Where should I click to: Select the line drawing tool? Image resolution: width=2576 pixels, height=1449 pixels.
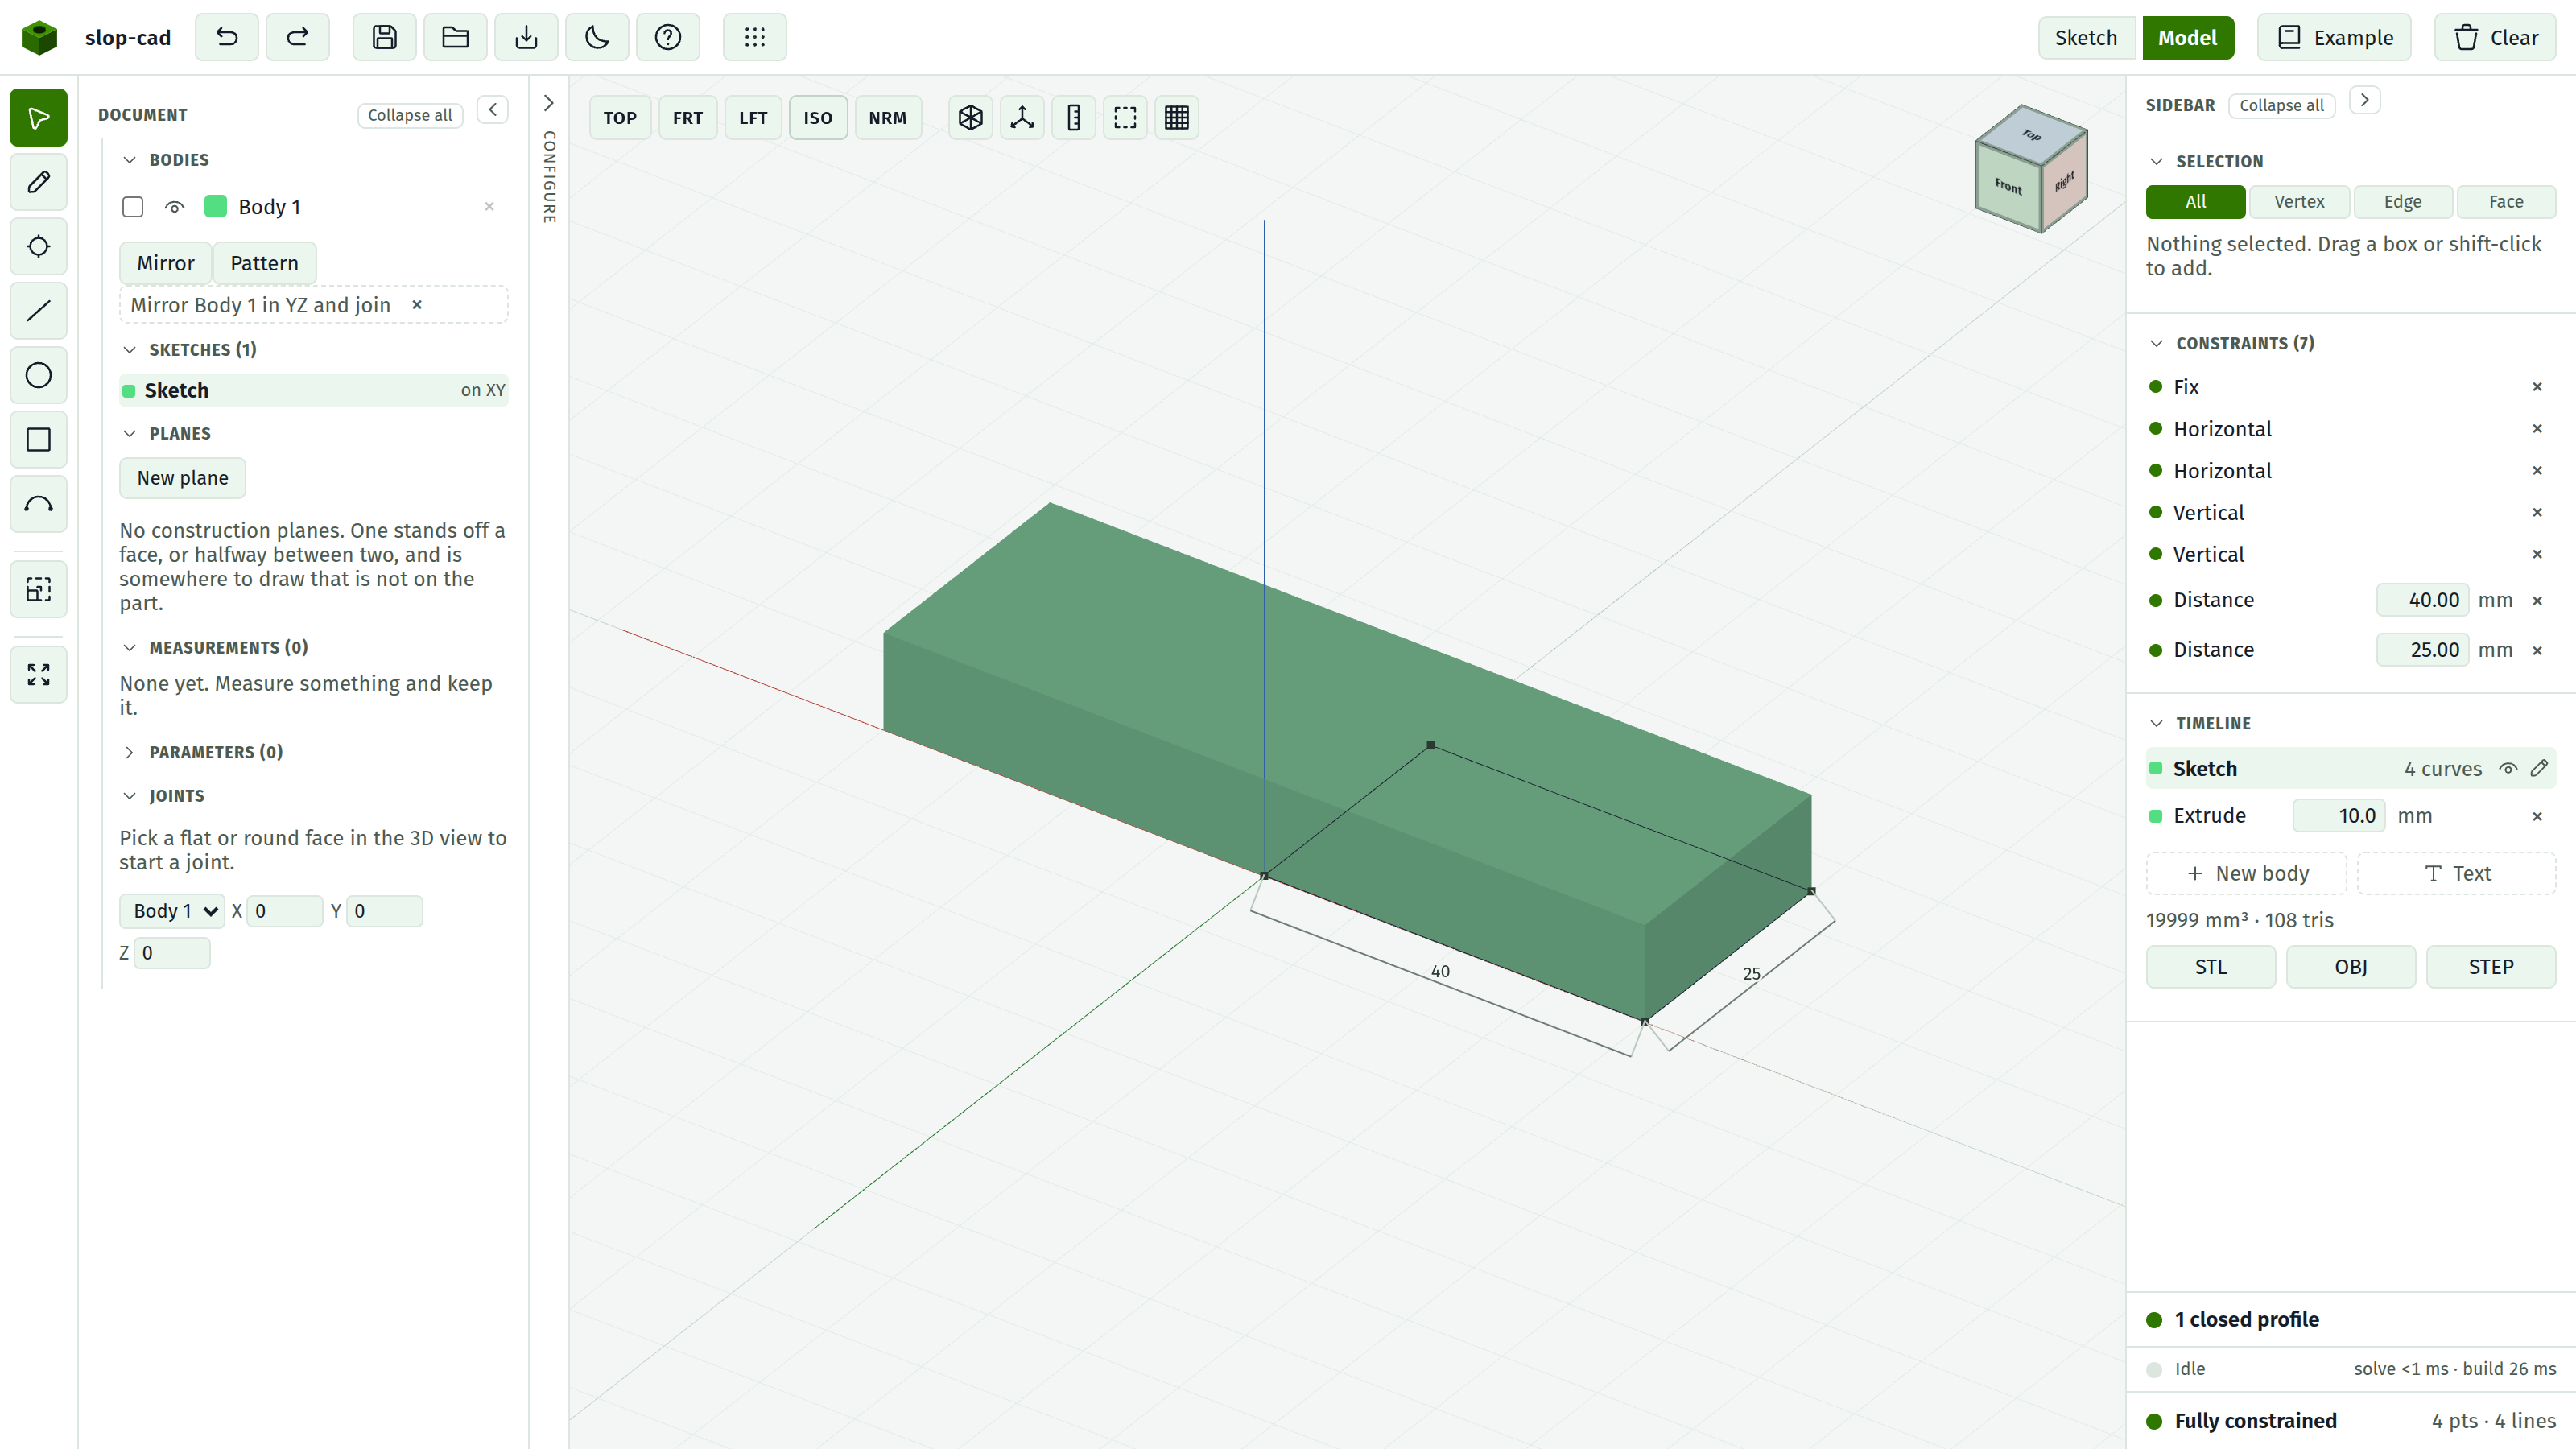click(38, 311)
